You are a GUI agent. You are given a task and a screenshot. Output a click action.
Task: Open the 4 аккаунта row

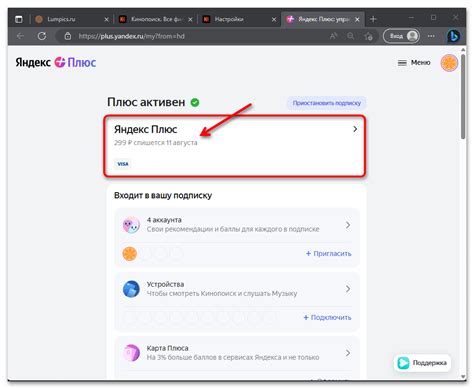237,224
